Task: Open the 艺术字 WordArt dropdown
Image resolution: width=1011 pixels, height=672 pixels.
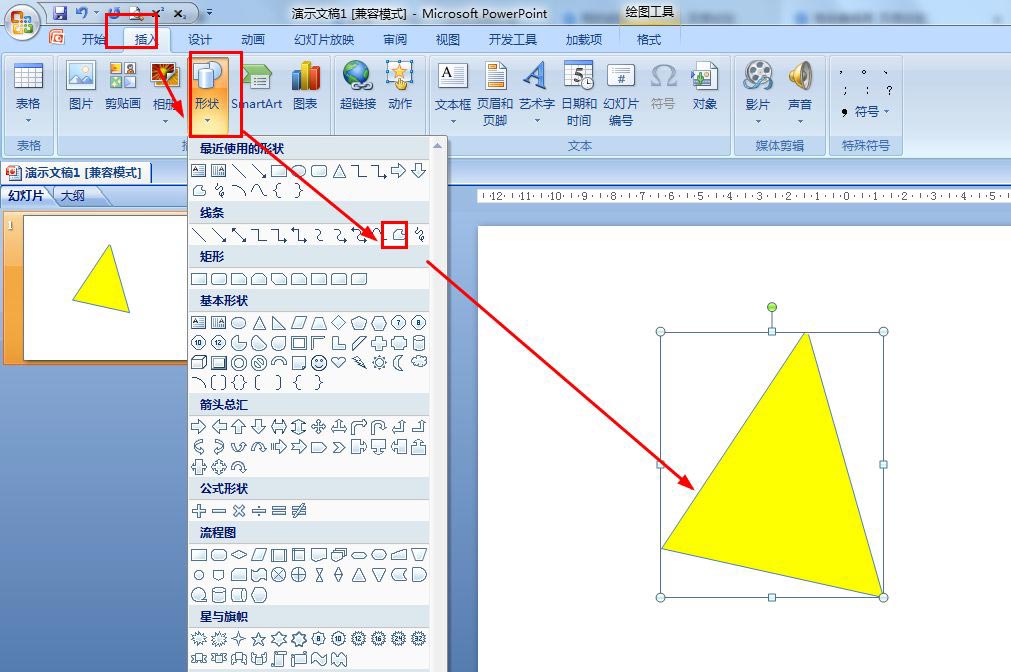Action: pos(536,121)
